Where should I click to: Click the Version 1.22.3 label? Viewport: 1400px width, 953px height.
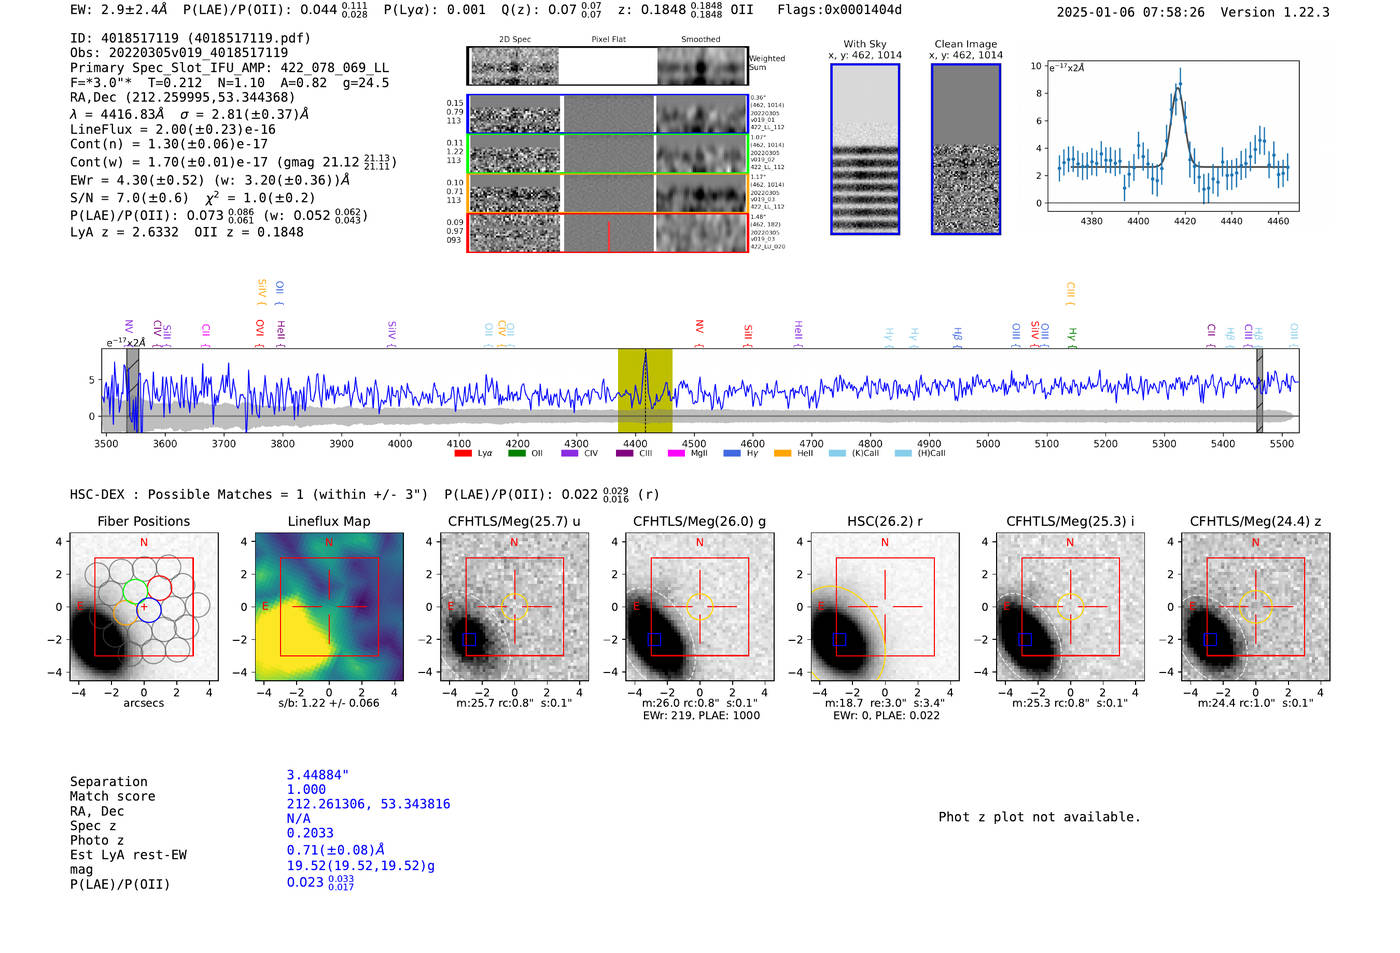tap(1276, 13)
